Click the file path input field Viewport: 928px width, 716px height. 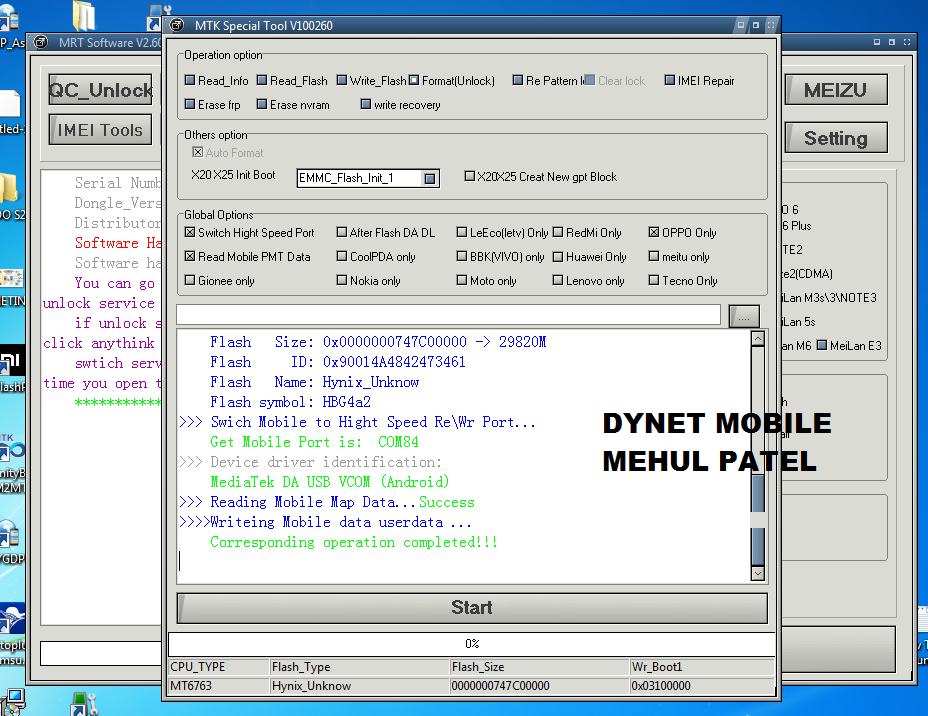(x=448, y=315)
